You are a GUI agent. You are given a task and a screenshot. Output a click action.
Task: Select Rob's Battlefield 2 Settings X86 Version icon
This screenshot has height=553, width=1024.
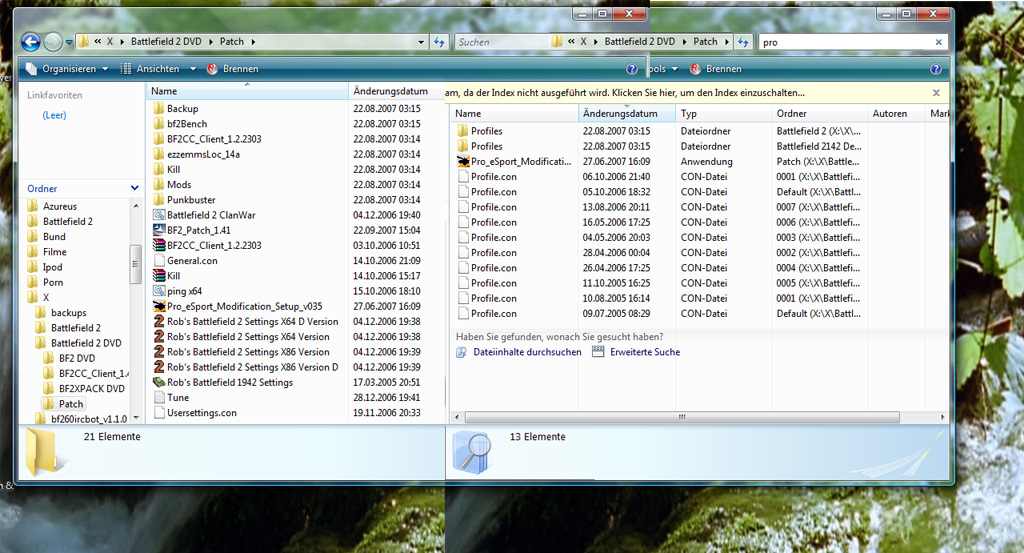(x=159, y=352)
